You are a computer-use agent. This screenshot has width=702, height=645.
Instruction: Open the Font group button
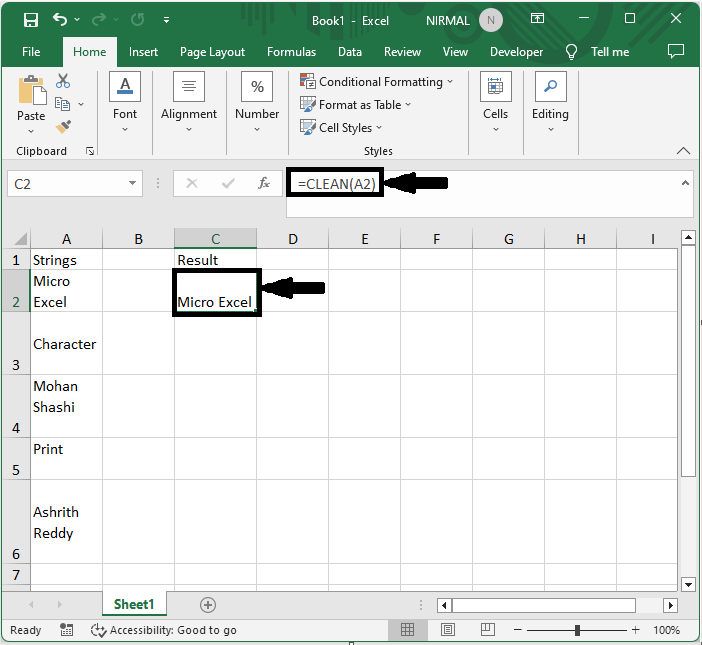tap(125, 103)
